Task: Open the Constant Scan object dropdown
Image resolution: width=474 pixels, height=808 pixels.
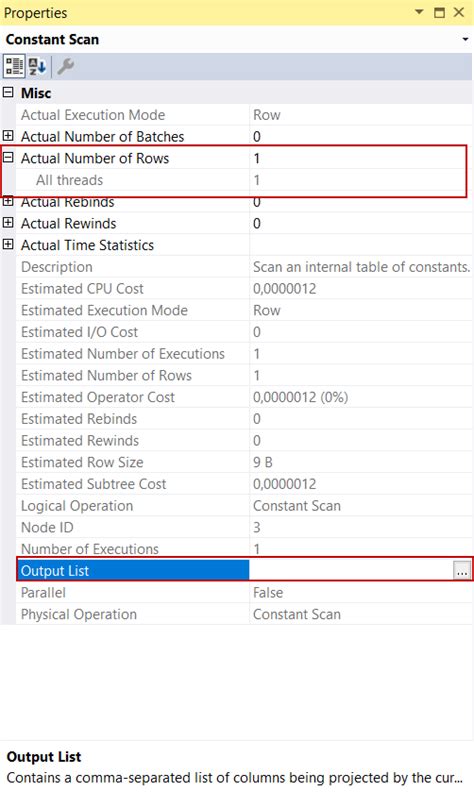Action: (x=465, y=40)
